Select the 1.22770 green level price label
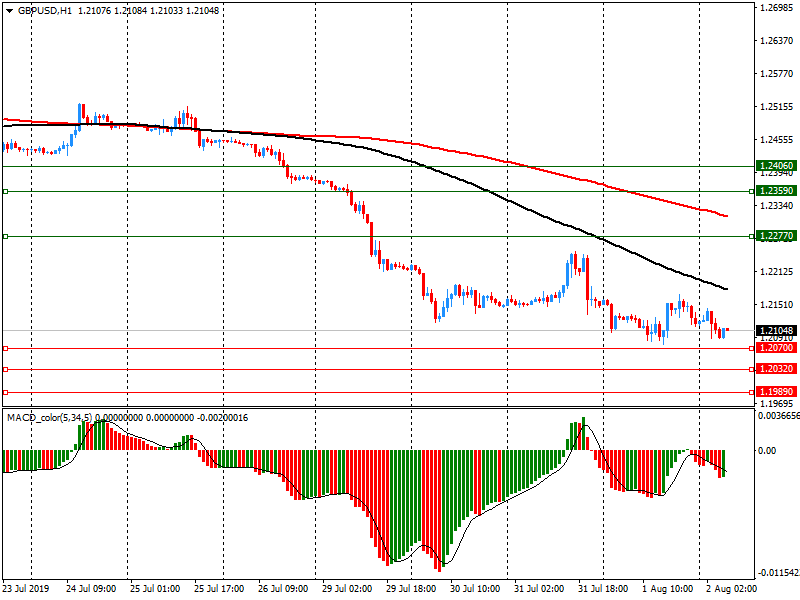800x600 pixels. click(776, 236)
